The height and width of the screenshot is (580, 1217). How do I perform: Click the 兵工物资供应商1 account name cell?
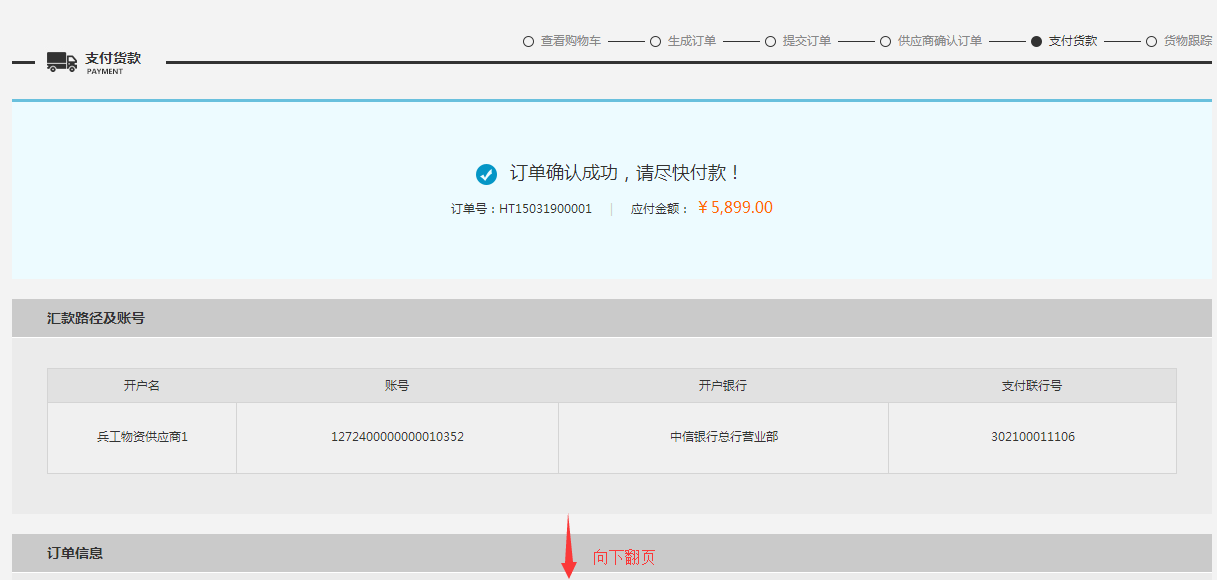point(142,437)
